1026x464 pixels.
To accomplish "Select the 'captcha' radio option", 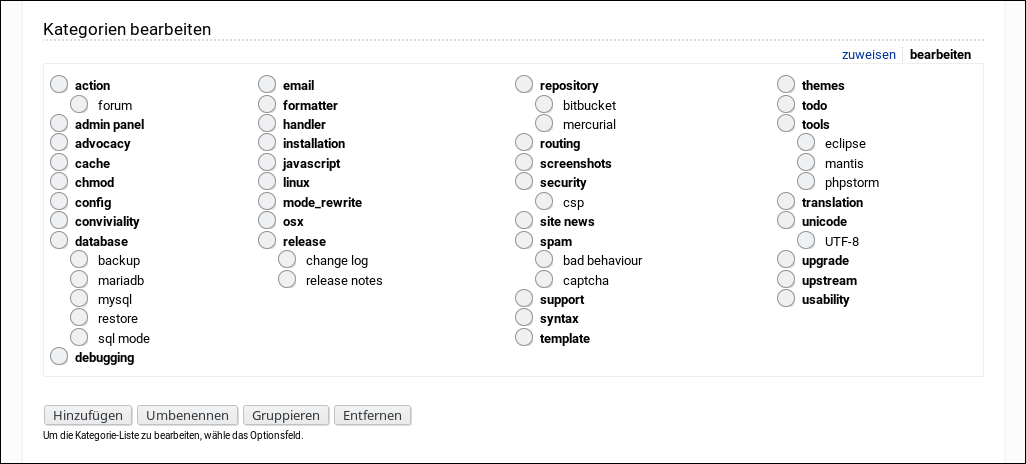I will tap(545, 280).
